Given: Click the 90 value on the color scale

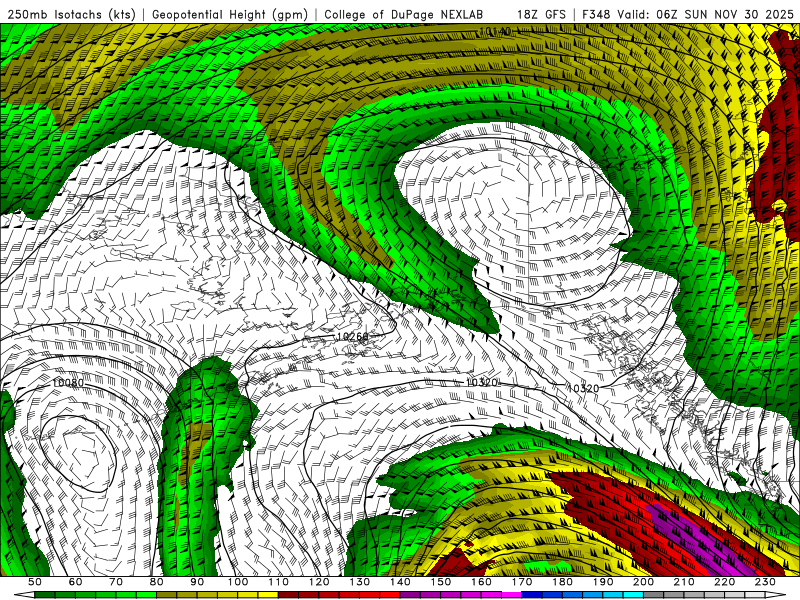Looking at the screenshot, I should point(197,582).
